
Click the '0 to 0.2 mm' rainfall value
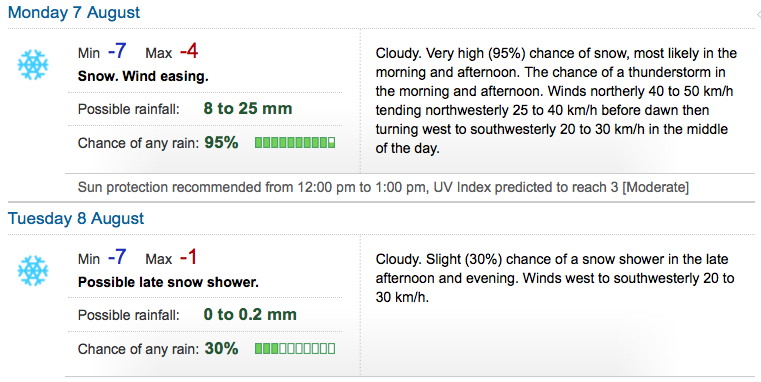pyautogui.click(x=250, y=314)
